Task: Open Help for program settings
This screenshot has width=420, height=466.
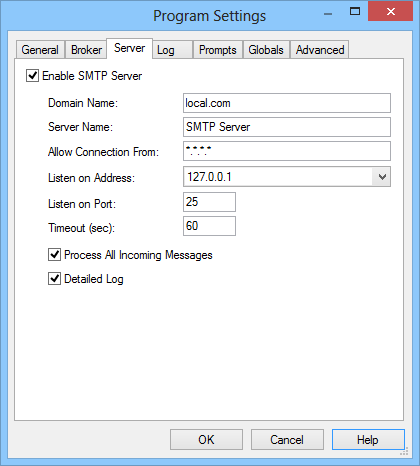Action: [368, 440]
